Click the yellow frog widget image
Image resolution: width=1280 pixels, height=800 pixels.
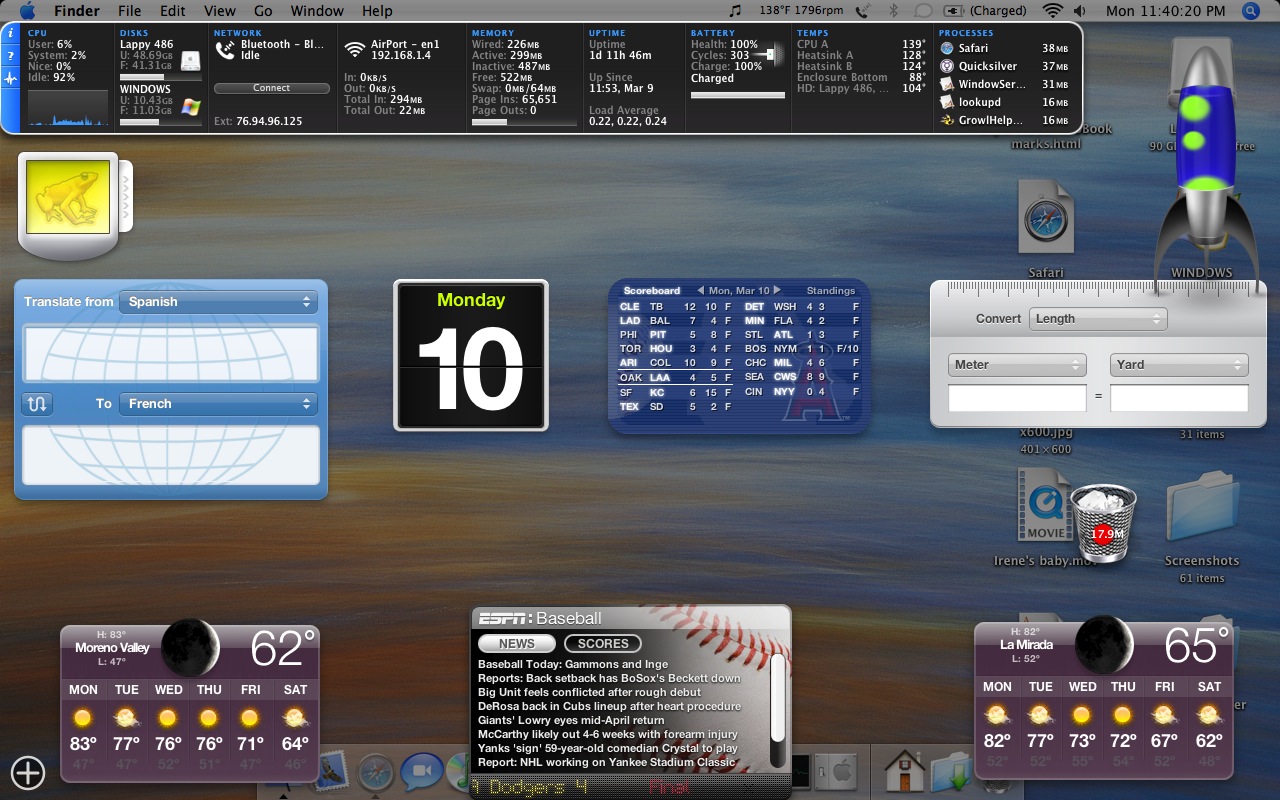[x=67, y=198]
